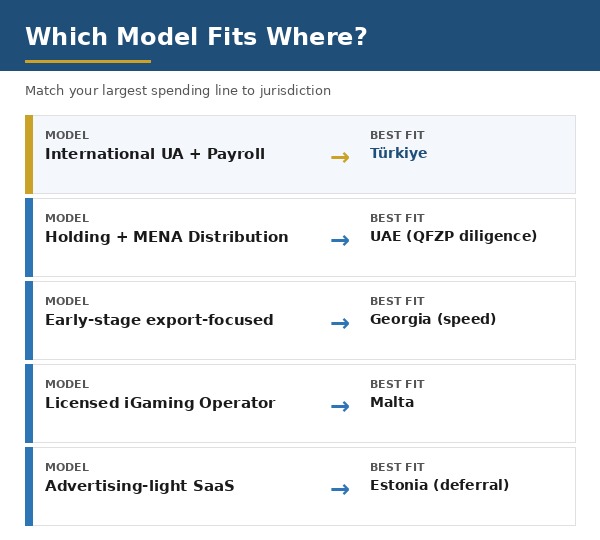Select the 'Holding + MENA Distribution' model text

(x=167, y=237)
